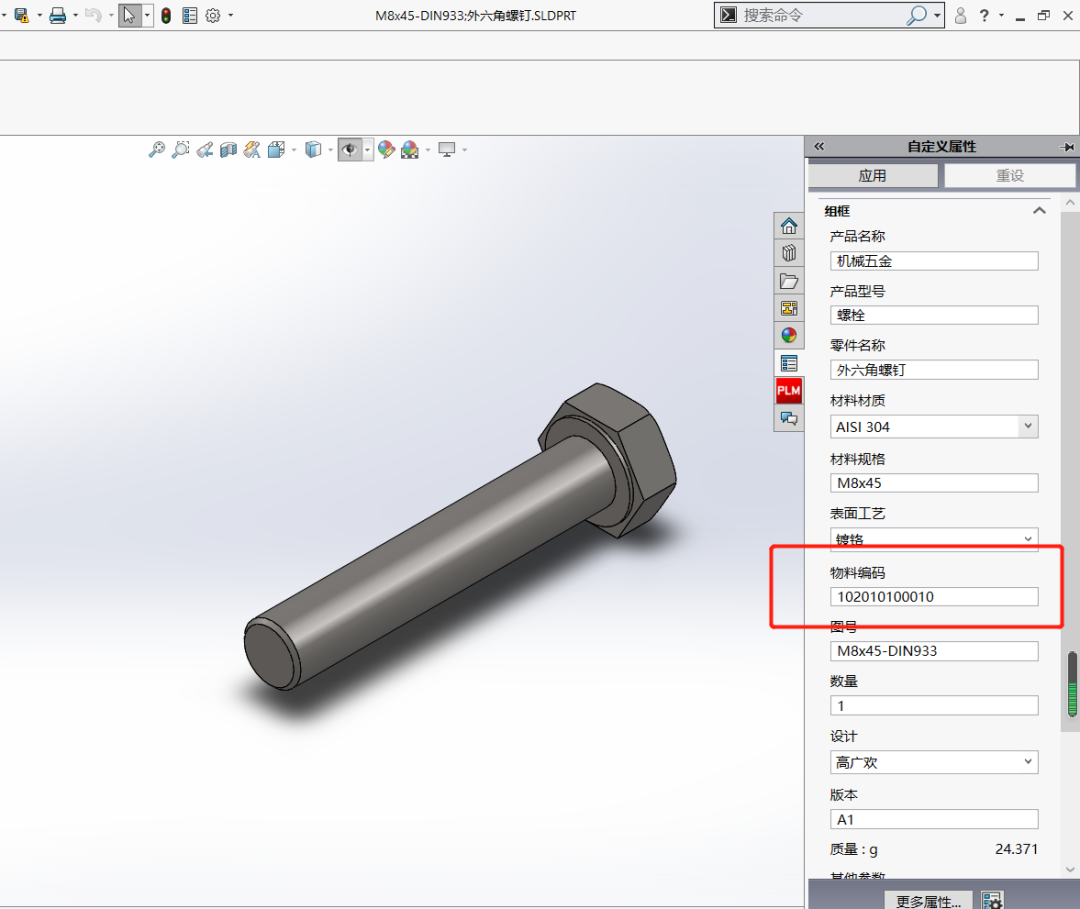
Task: Click the 应用 button
Action: [x=872, y=176]
